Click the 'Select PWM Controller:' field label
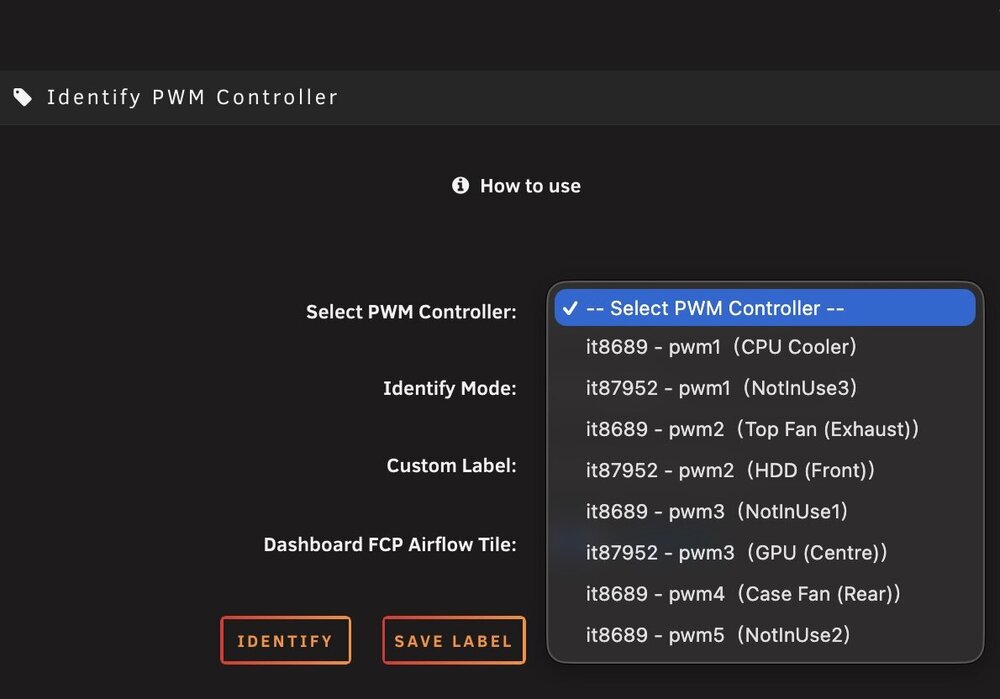Screen dimensions: 1000x699 [x=411, y=312]
